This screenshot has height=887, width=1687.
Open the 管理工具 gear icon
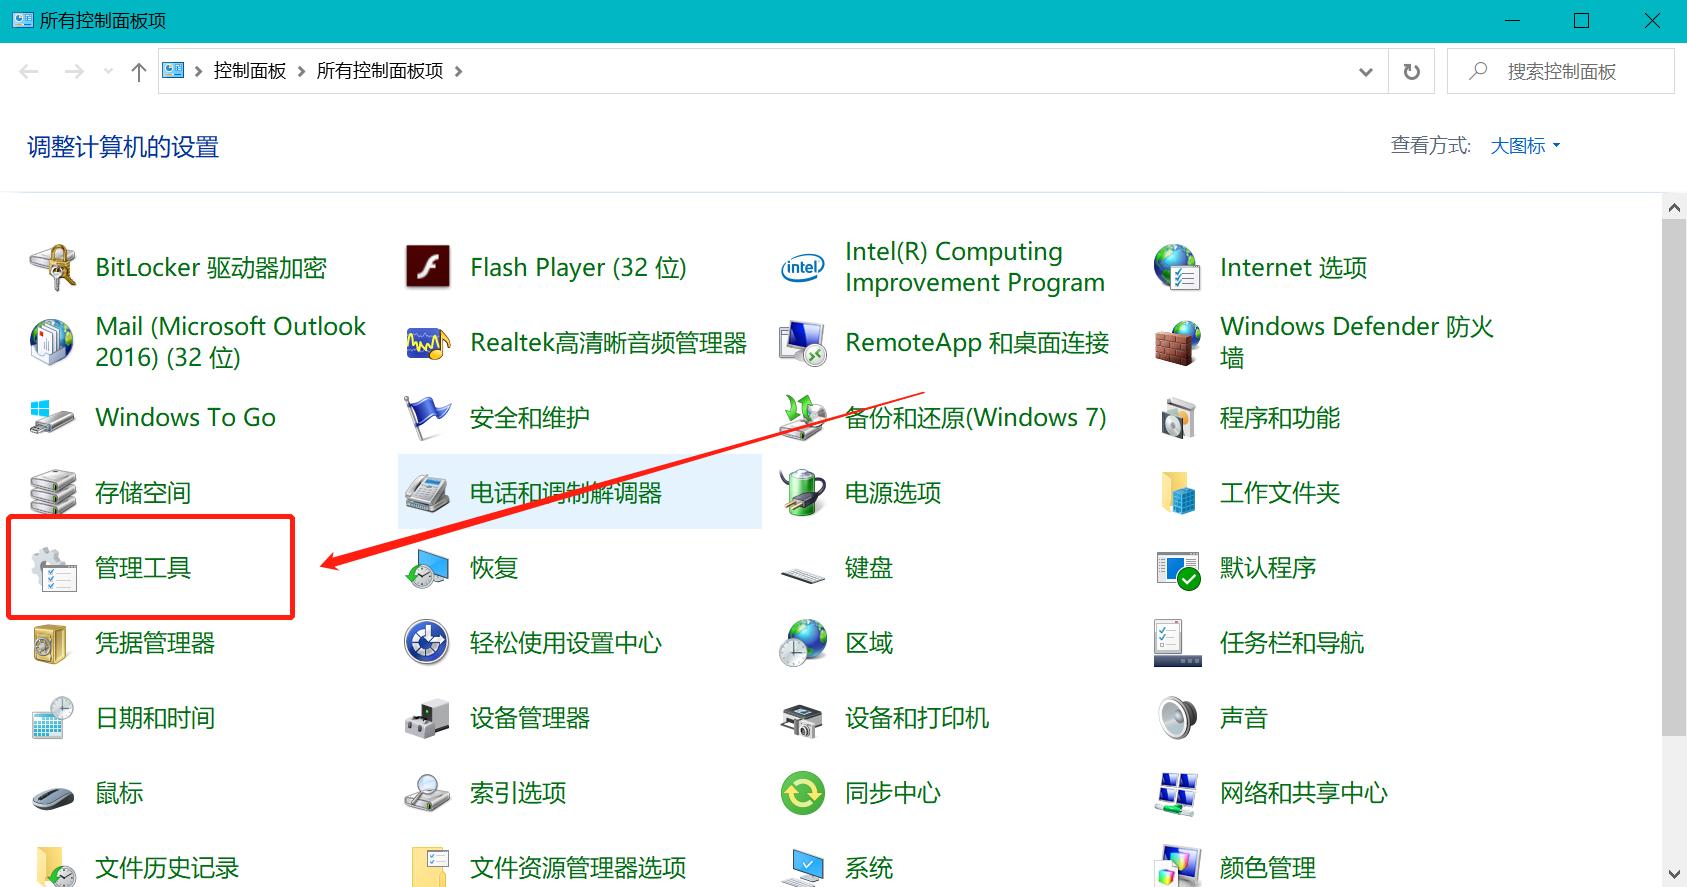click(53, 568)
